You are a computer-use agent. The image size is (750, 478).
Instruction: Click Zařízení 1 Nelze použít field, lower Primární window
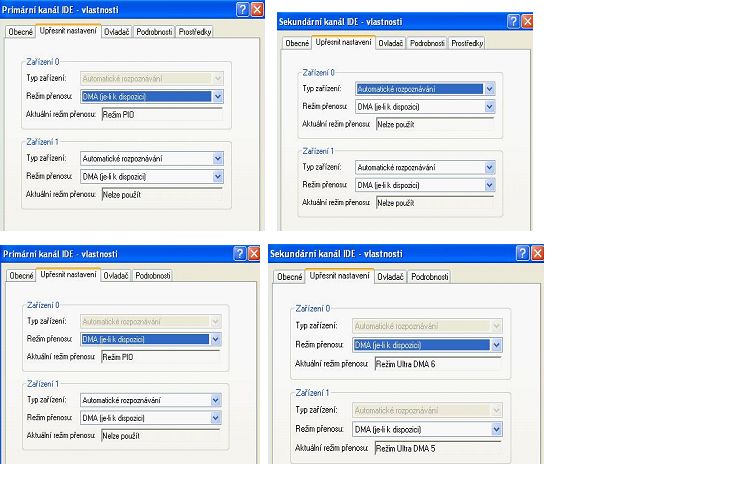tap(161, 436)
